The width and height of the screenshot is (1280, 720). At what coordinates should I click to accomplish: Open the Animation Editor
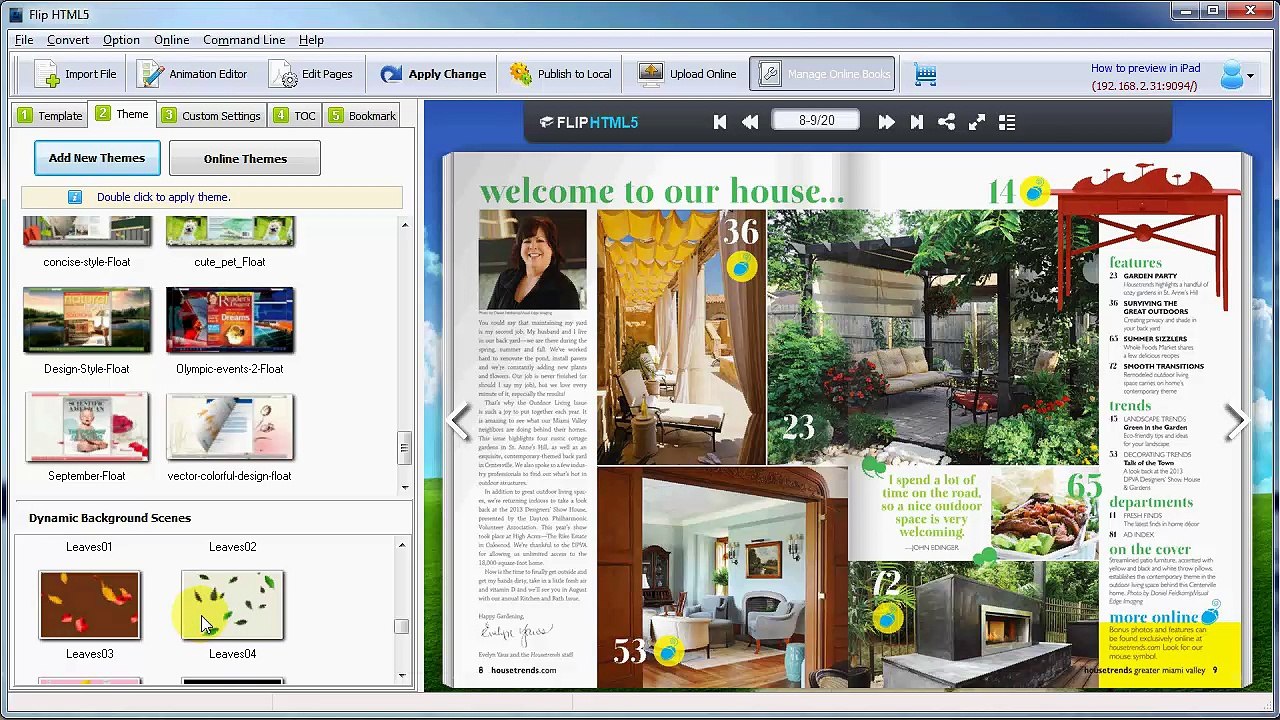click(x=193, y=74)
